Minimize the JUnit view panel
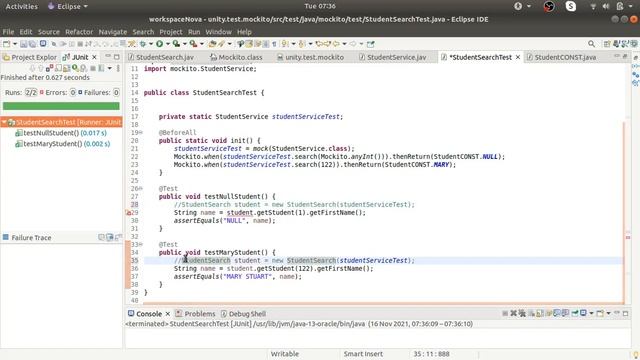The width and height of the screenshot is (640, 360). [x=108, y=57]
